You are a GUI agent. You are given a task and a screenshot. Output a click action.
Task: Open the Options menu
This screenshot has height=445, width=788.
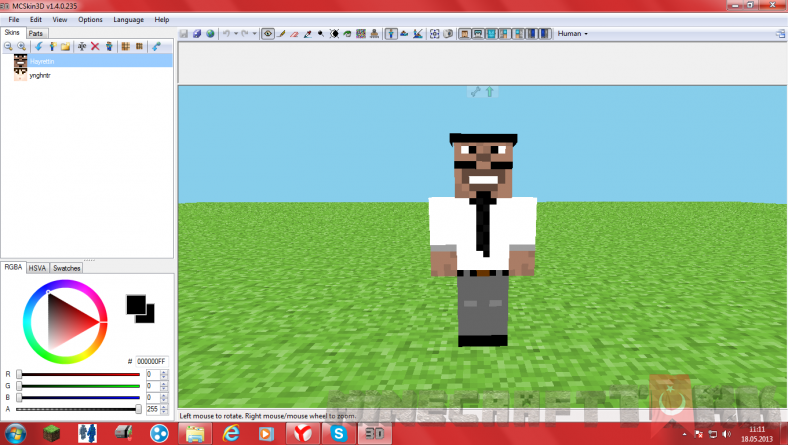pyautogui.click(x=90, y=20)
